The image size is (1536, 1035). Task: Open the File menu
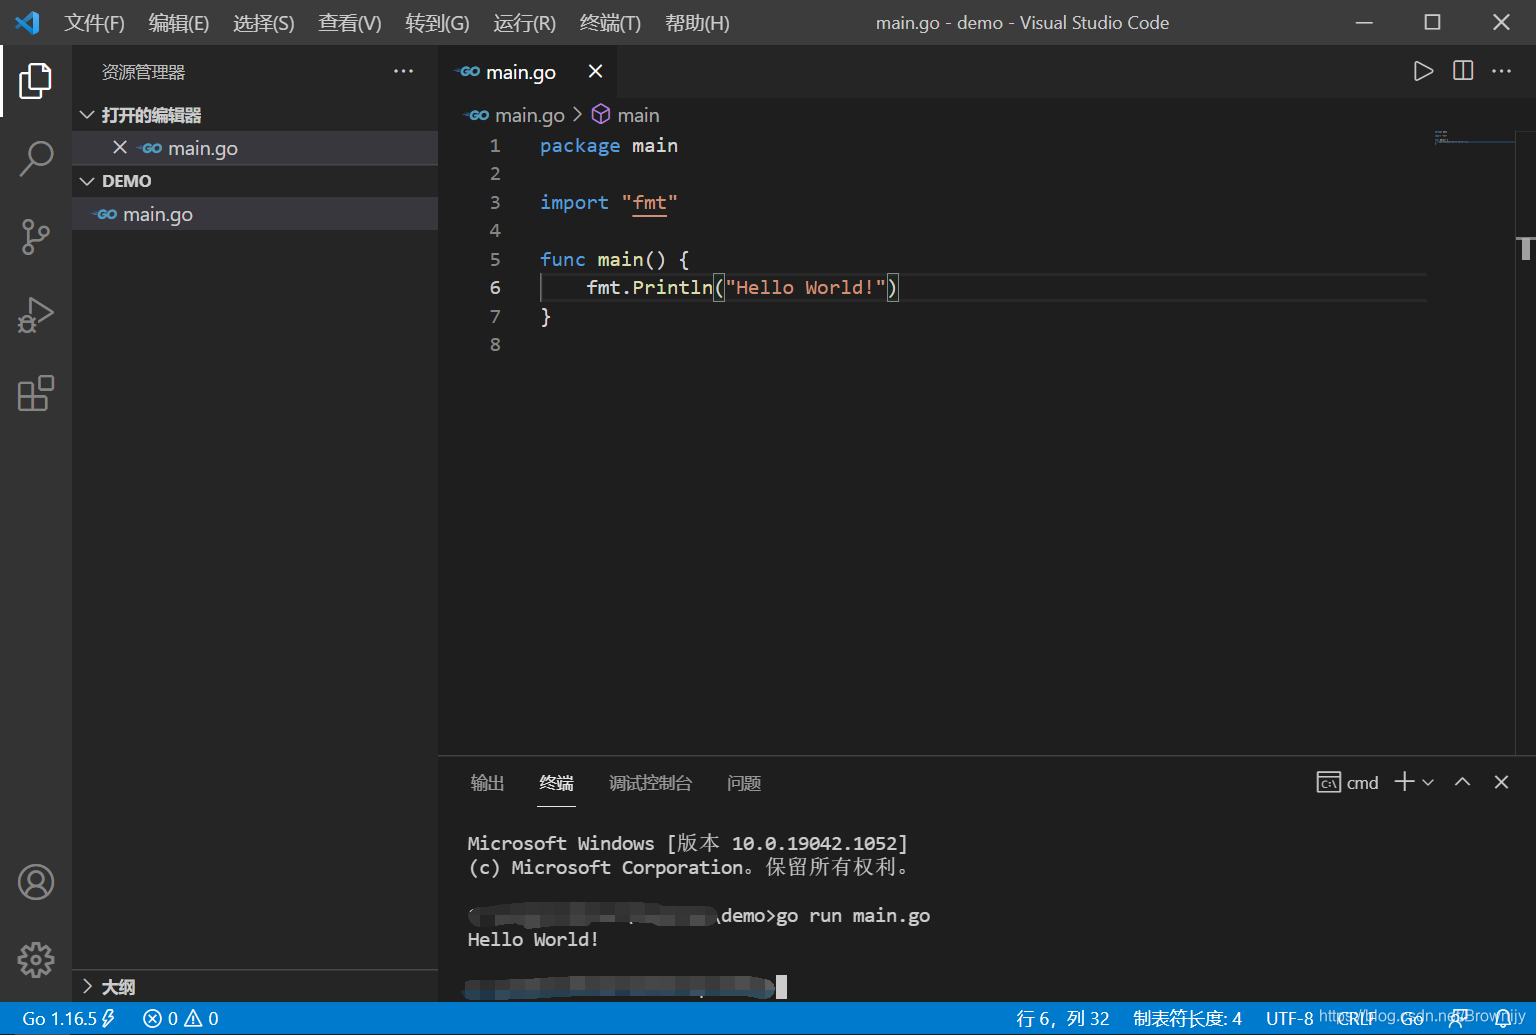(94, 22)
